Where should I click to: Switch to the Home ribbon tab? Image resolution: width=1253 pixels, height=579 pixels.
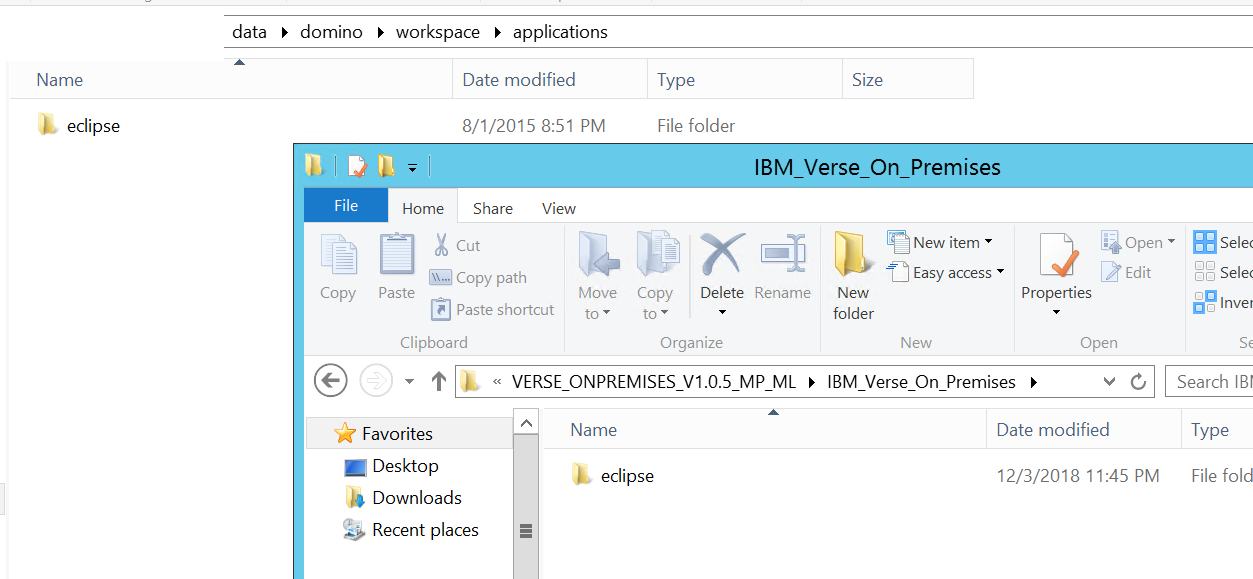pos(423,208)
